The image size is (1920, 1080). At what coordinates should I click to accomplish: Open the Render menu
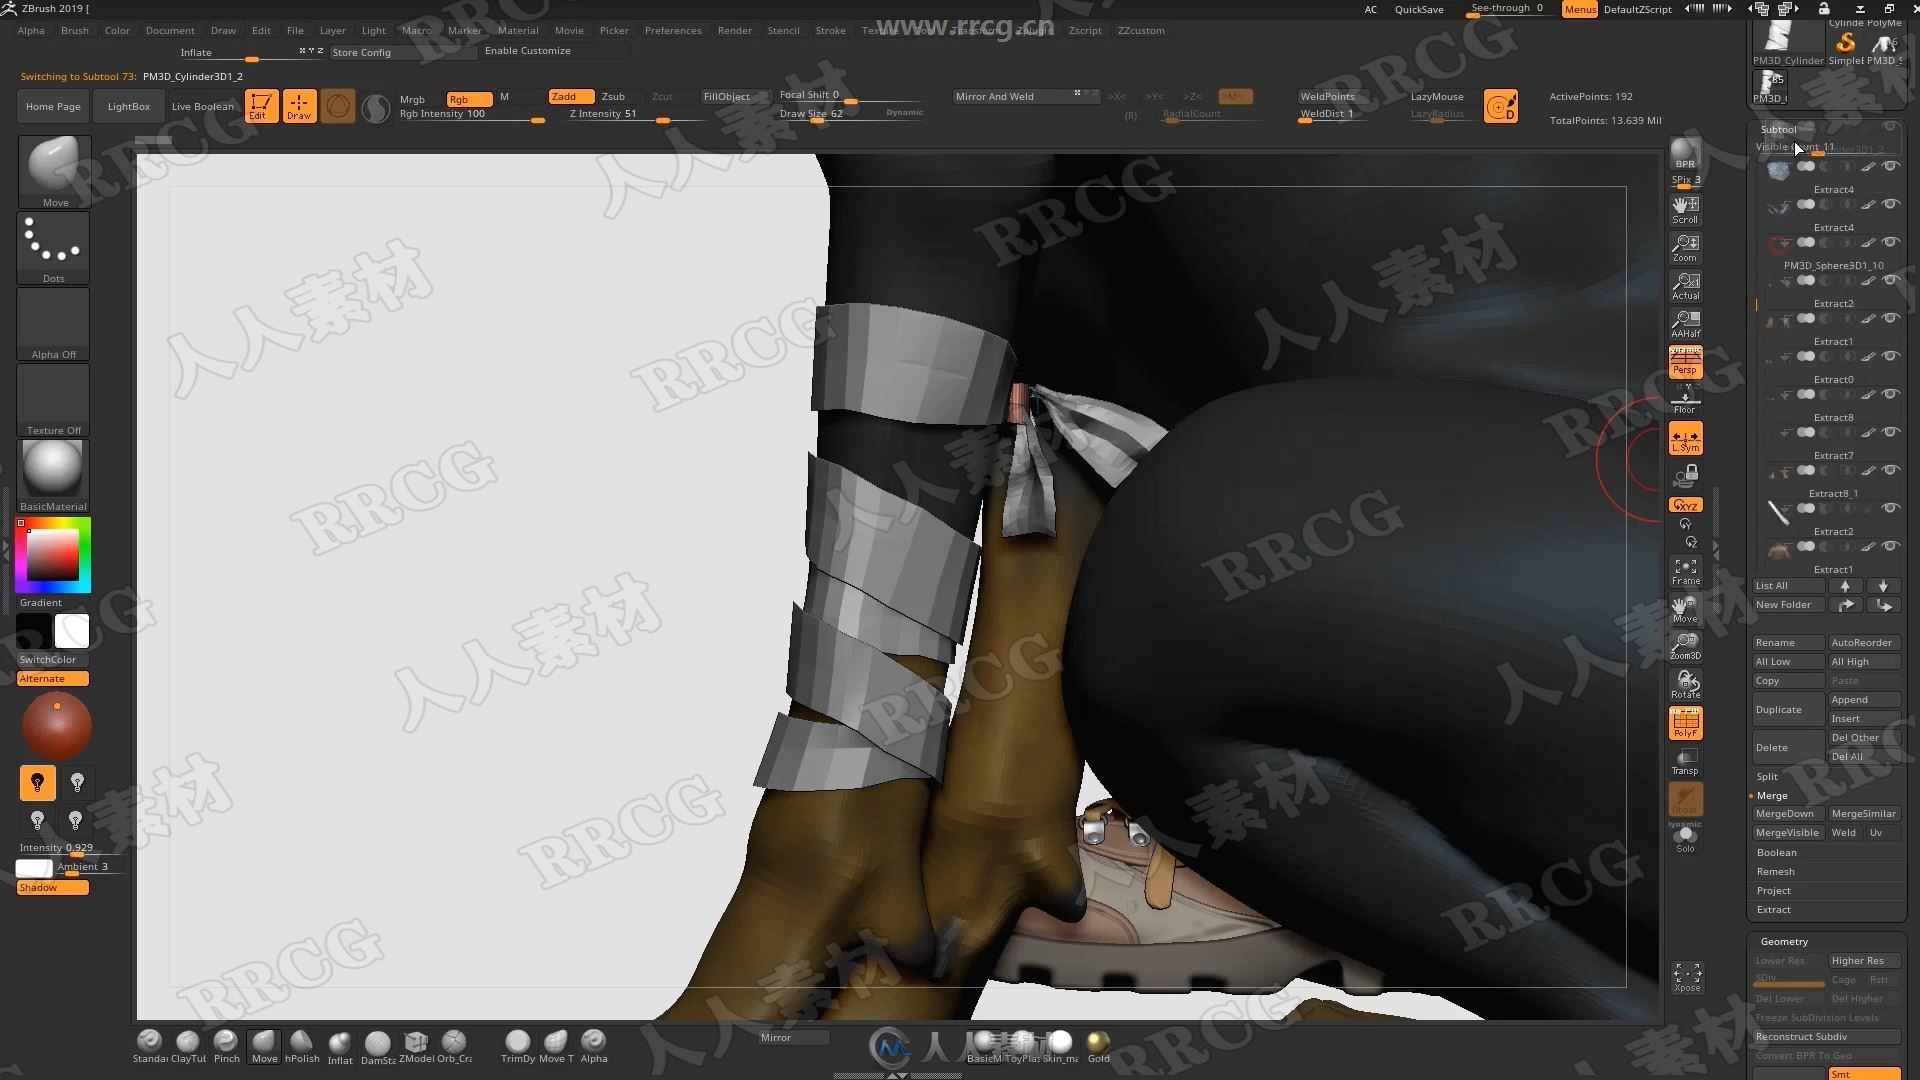coord(734,30)
